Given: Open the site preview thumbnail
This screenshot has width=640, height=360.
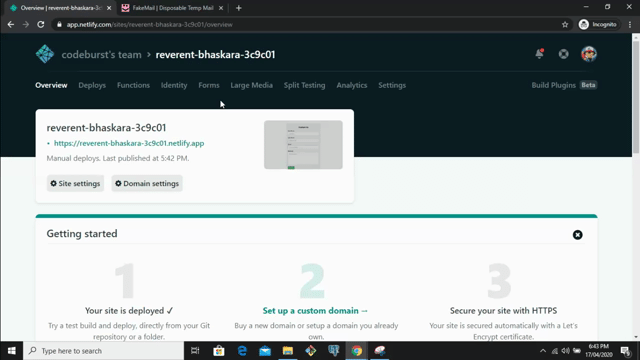Looking at the screenshot, I should [303, 144].
